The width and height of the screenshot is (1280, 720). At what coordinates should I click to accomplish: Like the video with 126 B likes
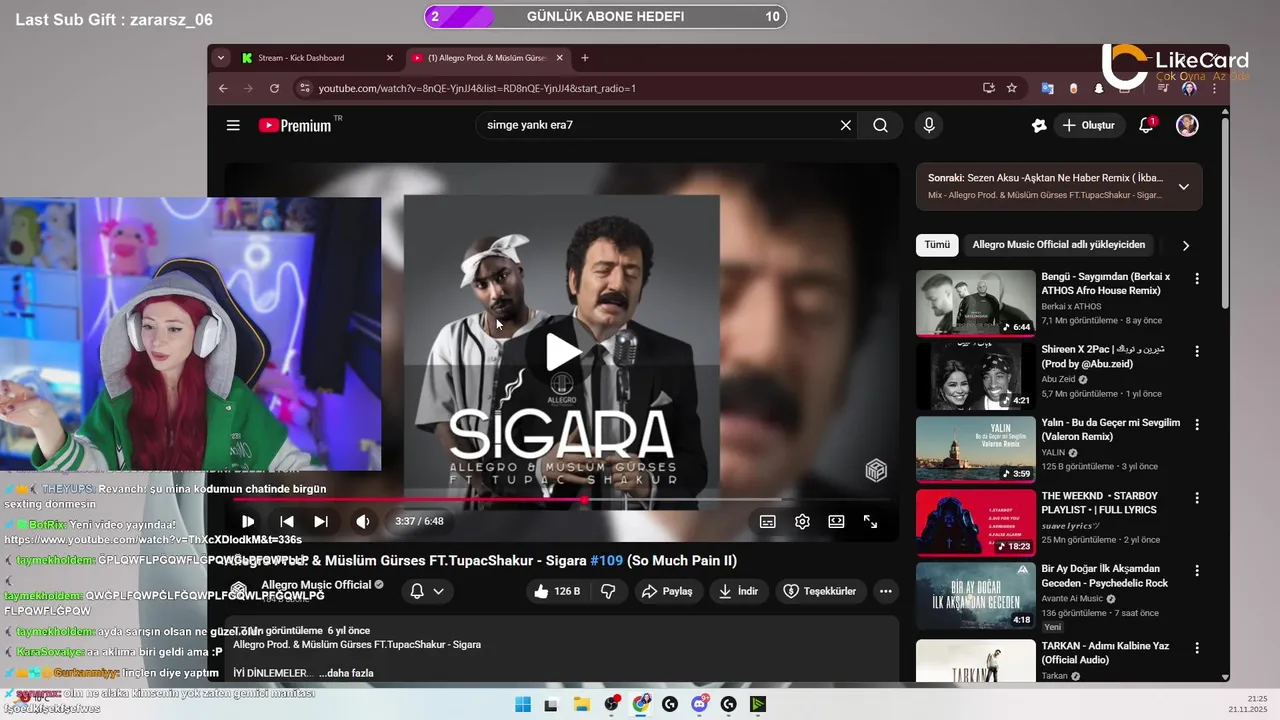click(557, 591)
